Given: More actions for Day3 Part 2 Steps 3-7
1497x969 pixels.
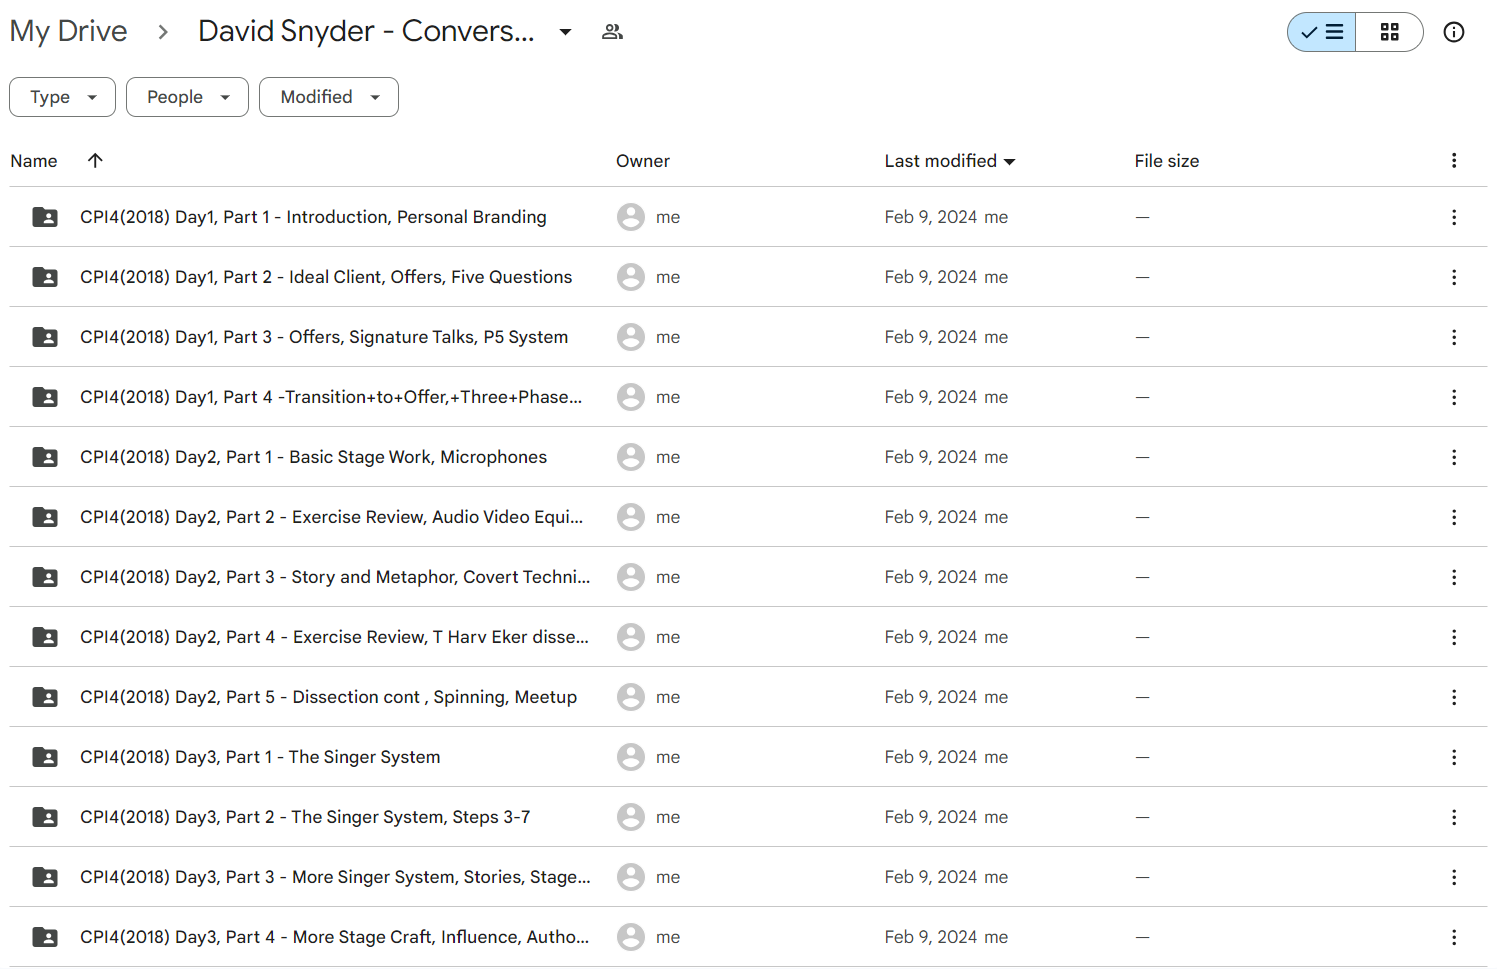Looking at the screenshot, I should pyautogui.click(x=1454, y=817).
